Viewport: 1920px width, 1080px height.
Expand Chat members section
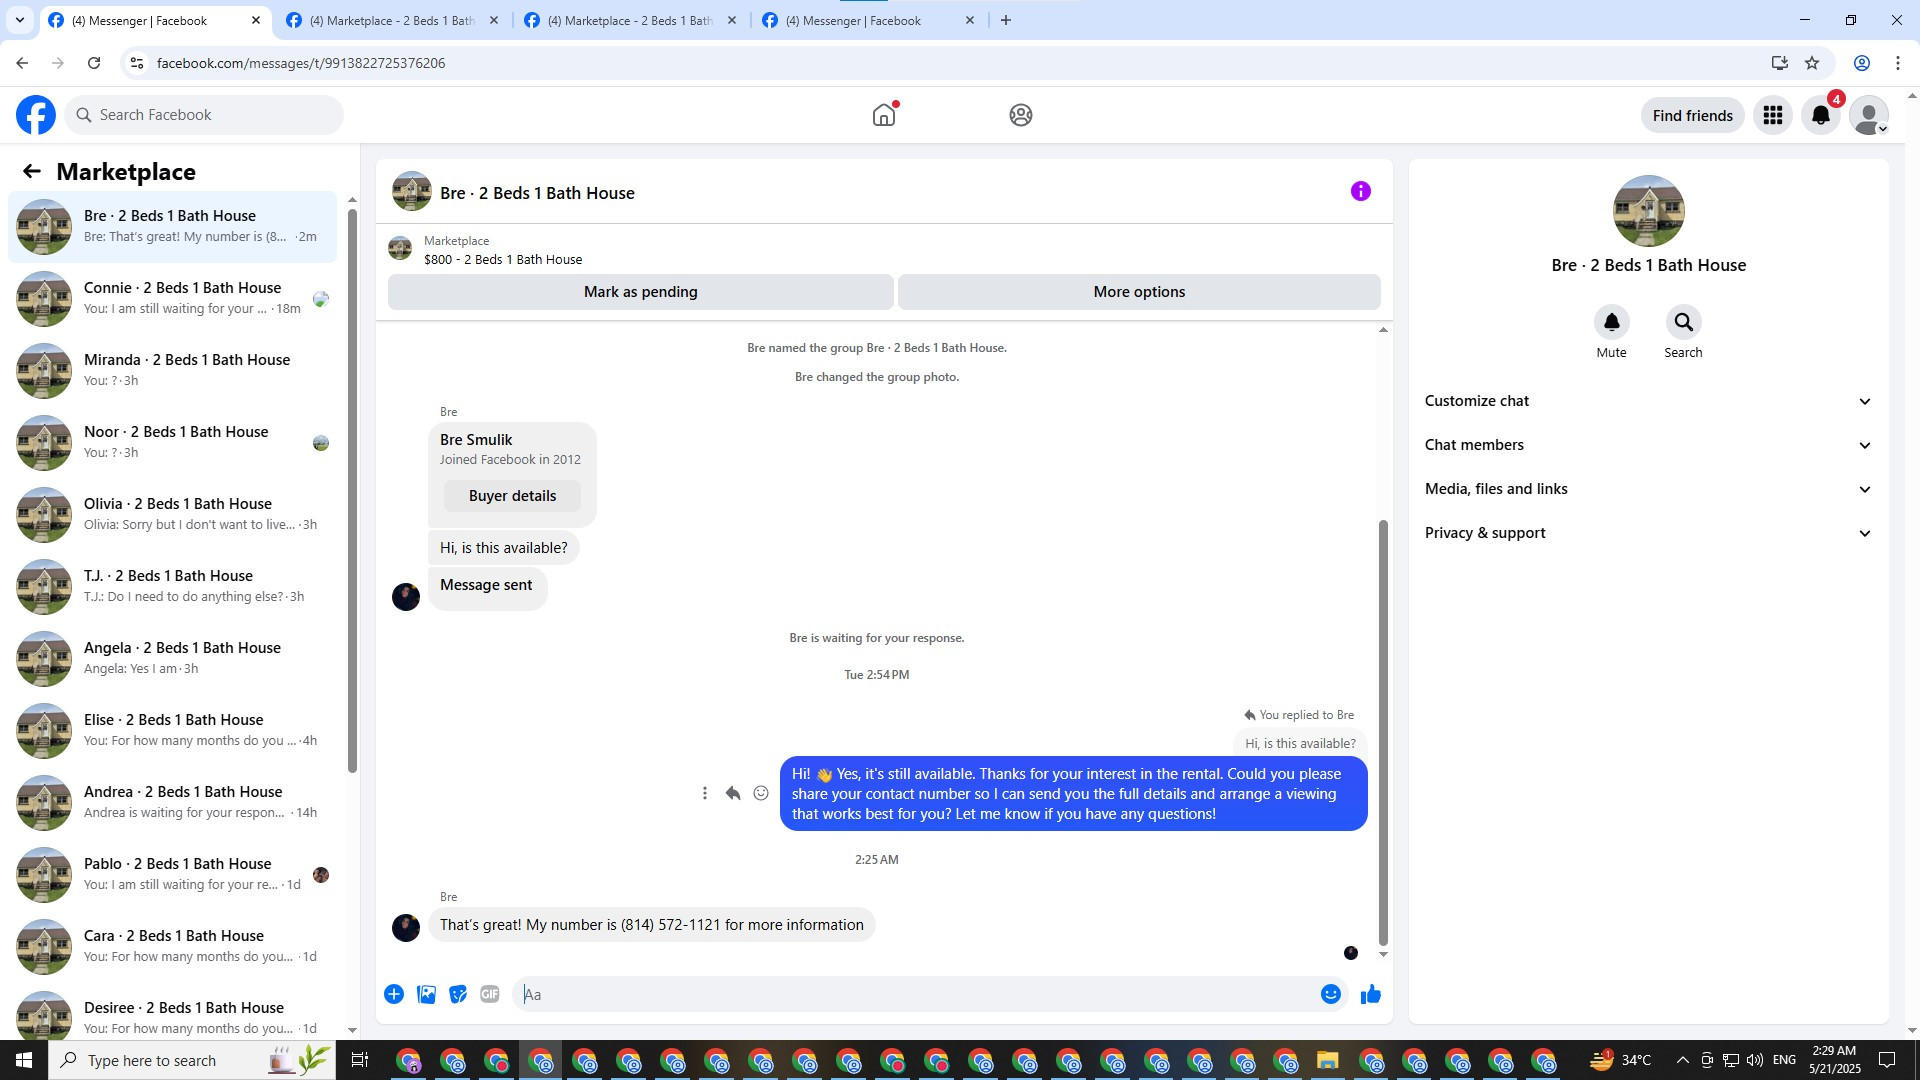(x=1648, y=445)
